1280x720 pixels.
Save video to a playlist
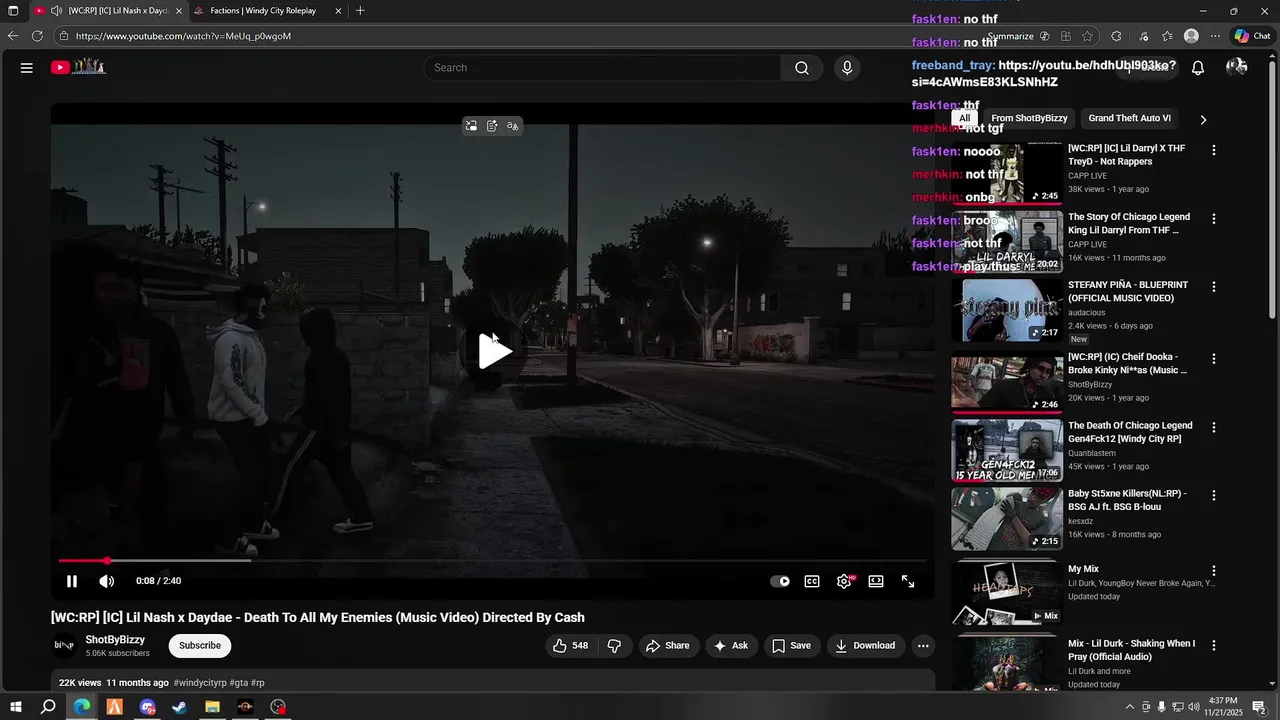pyautogui.click(x=791, y=646)
